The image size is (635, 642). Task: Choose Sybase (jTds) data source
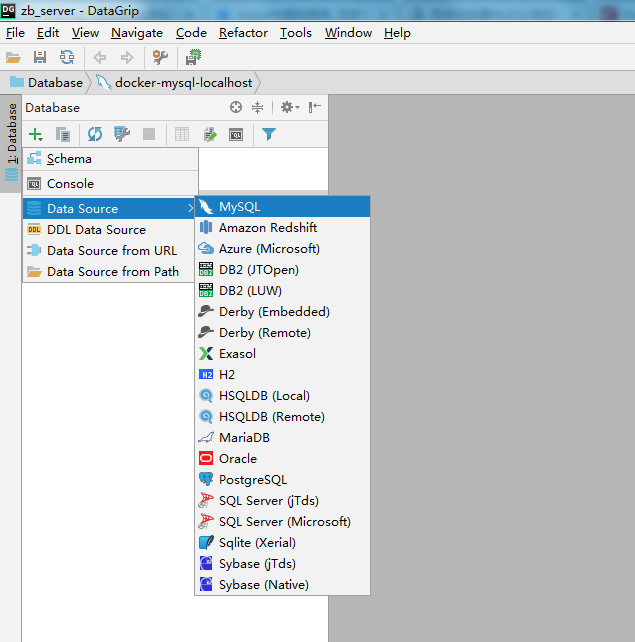pyautogui.click(x=282, y=563)
